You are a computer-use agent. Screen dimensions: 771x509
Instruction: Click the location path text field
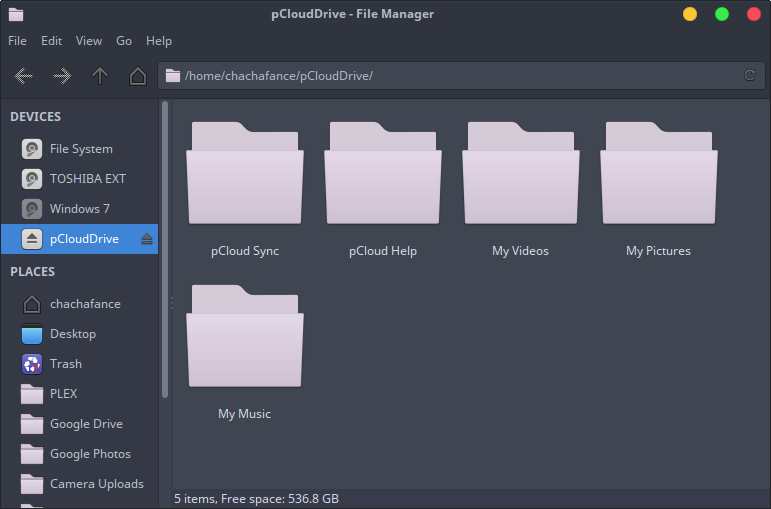tap(461, 76)
